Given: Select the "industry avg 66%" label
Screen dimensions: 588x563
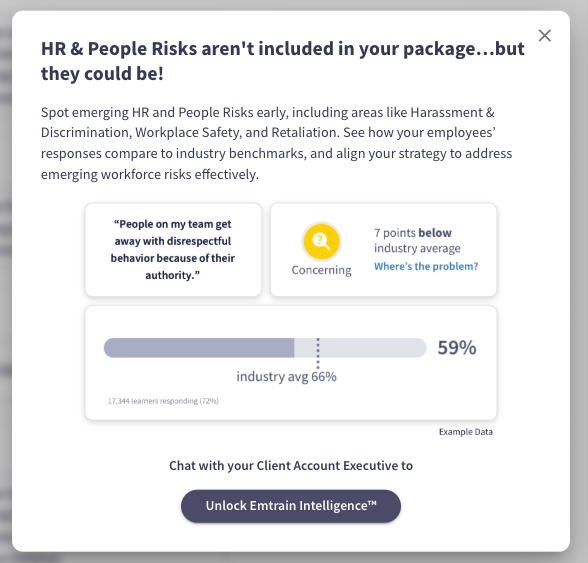Looking at the screenshot, I should tap(286, 377).
